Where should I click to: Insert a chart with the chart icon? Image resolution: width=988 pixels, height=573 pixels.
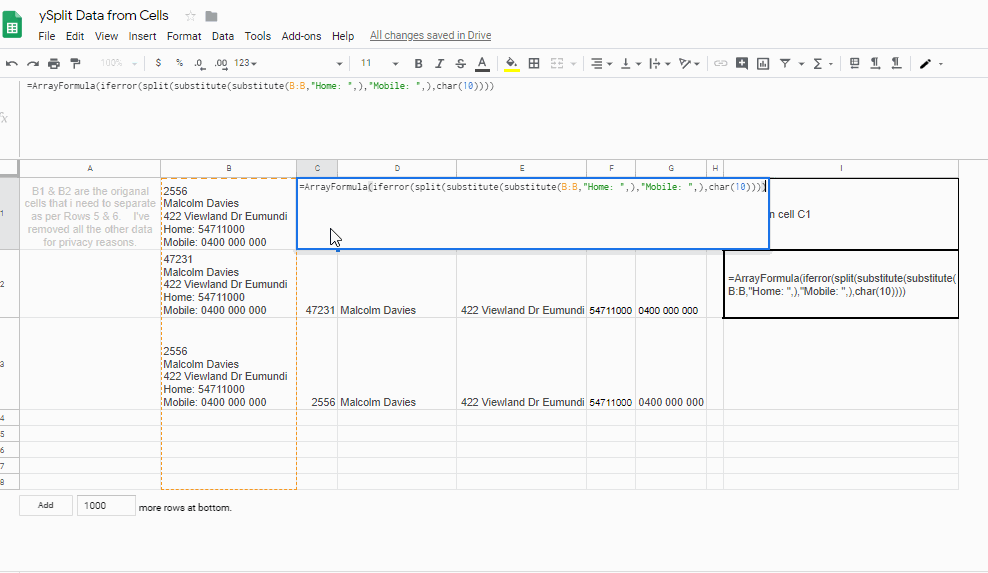763,63
